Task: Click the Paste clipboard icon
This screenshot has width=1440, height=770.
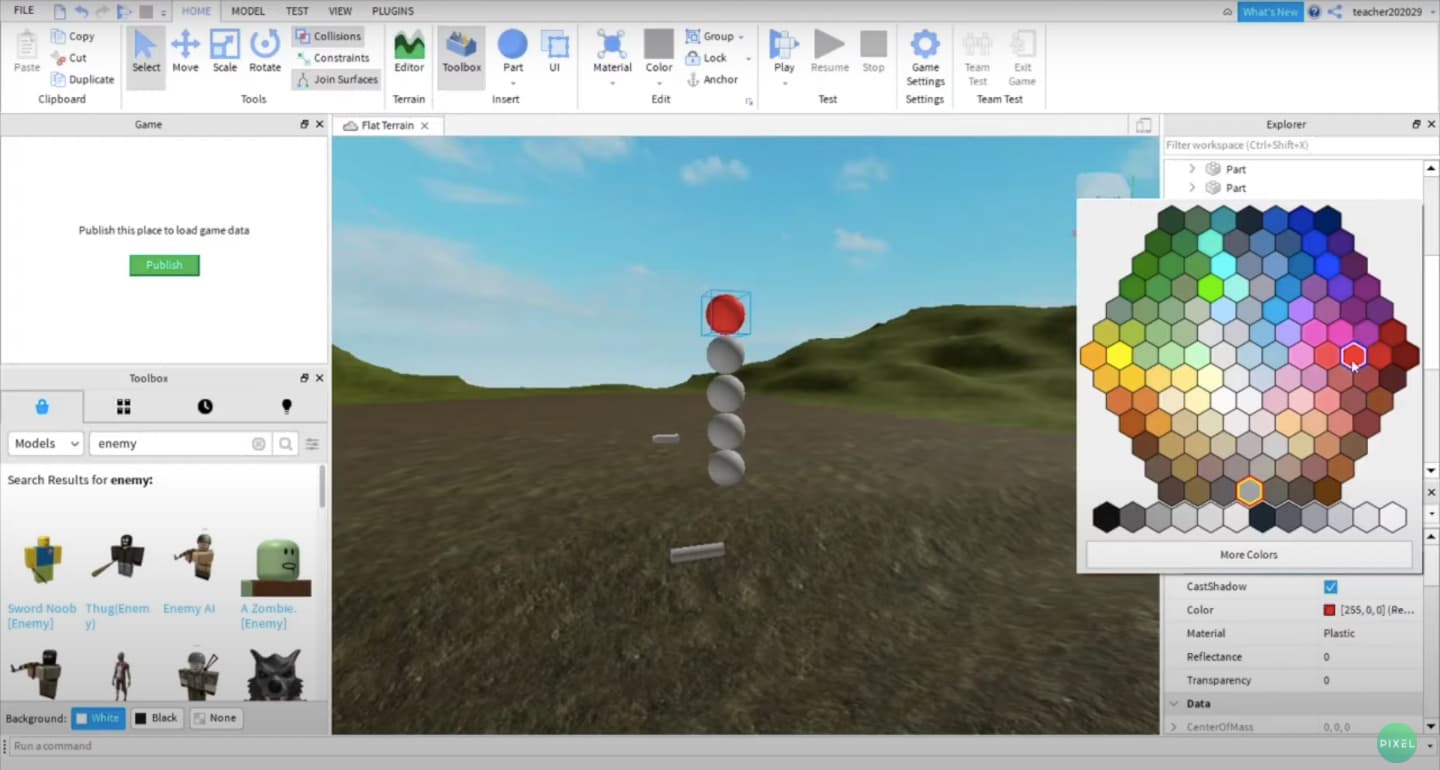Action: coord(27,52)
